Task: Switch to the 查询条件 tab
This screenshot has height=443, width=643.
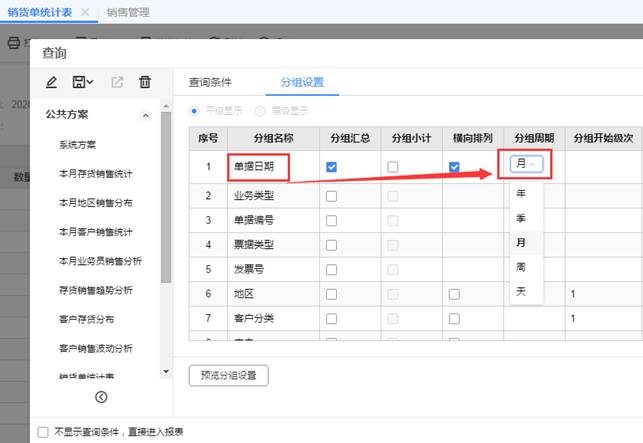Action: pos(211,82)
